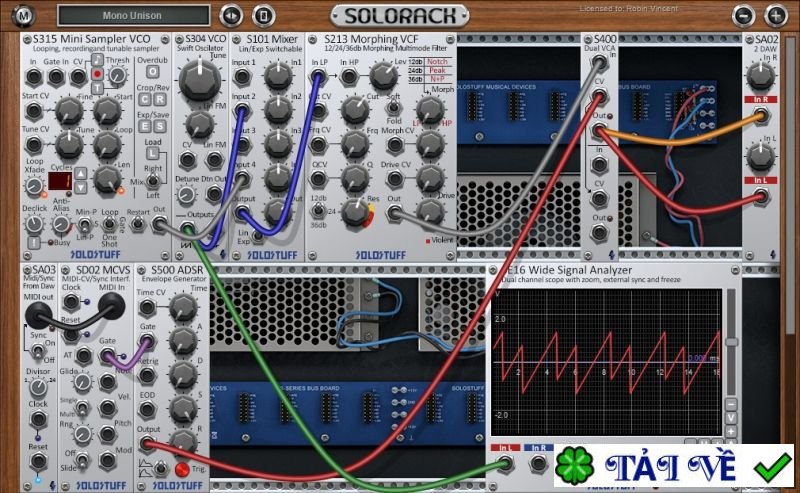
Task: Click the ADSR Time knob
Action: (x=183, y=307)
